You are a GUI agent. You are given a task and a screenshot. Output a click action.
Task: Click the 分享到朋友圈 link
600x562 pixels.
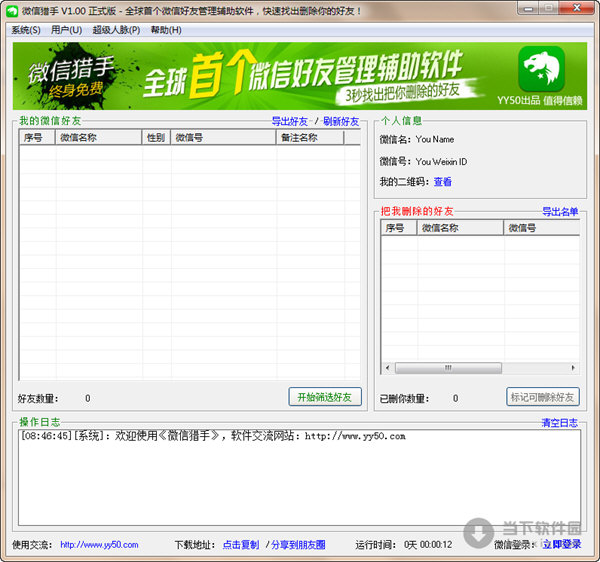point(298,544)
